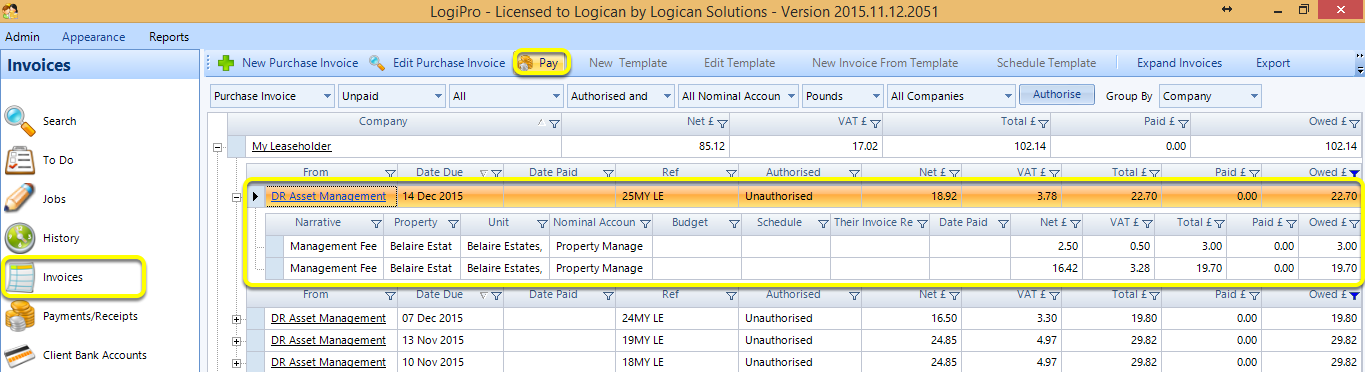Click the Company column filter icon
This screenshot has height=372, width=1365.
click(554, 123)
